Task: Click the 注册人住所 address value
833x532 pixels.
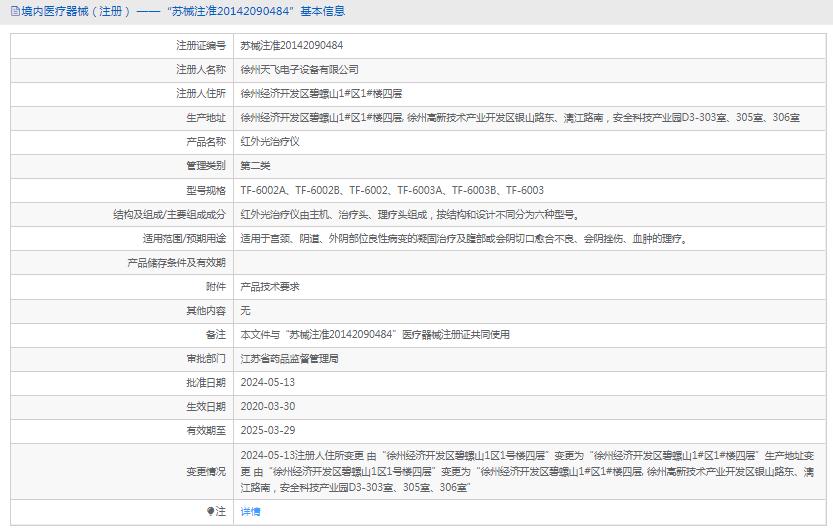Action: coord(321,94)
